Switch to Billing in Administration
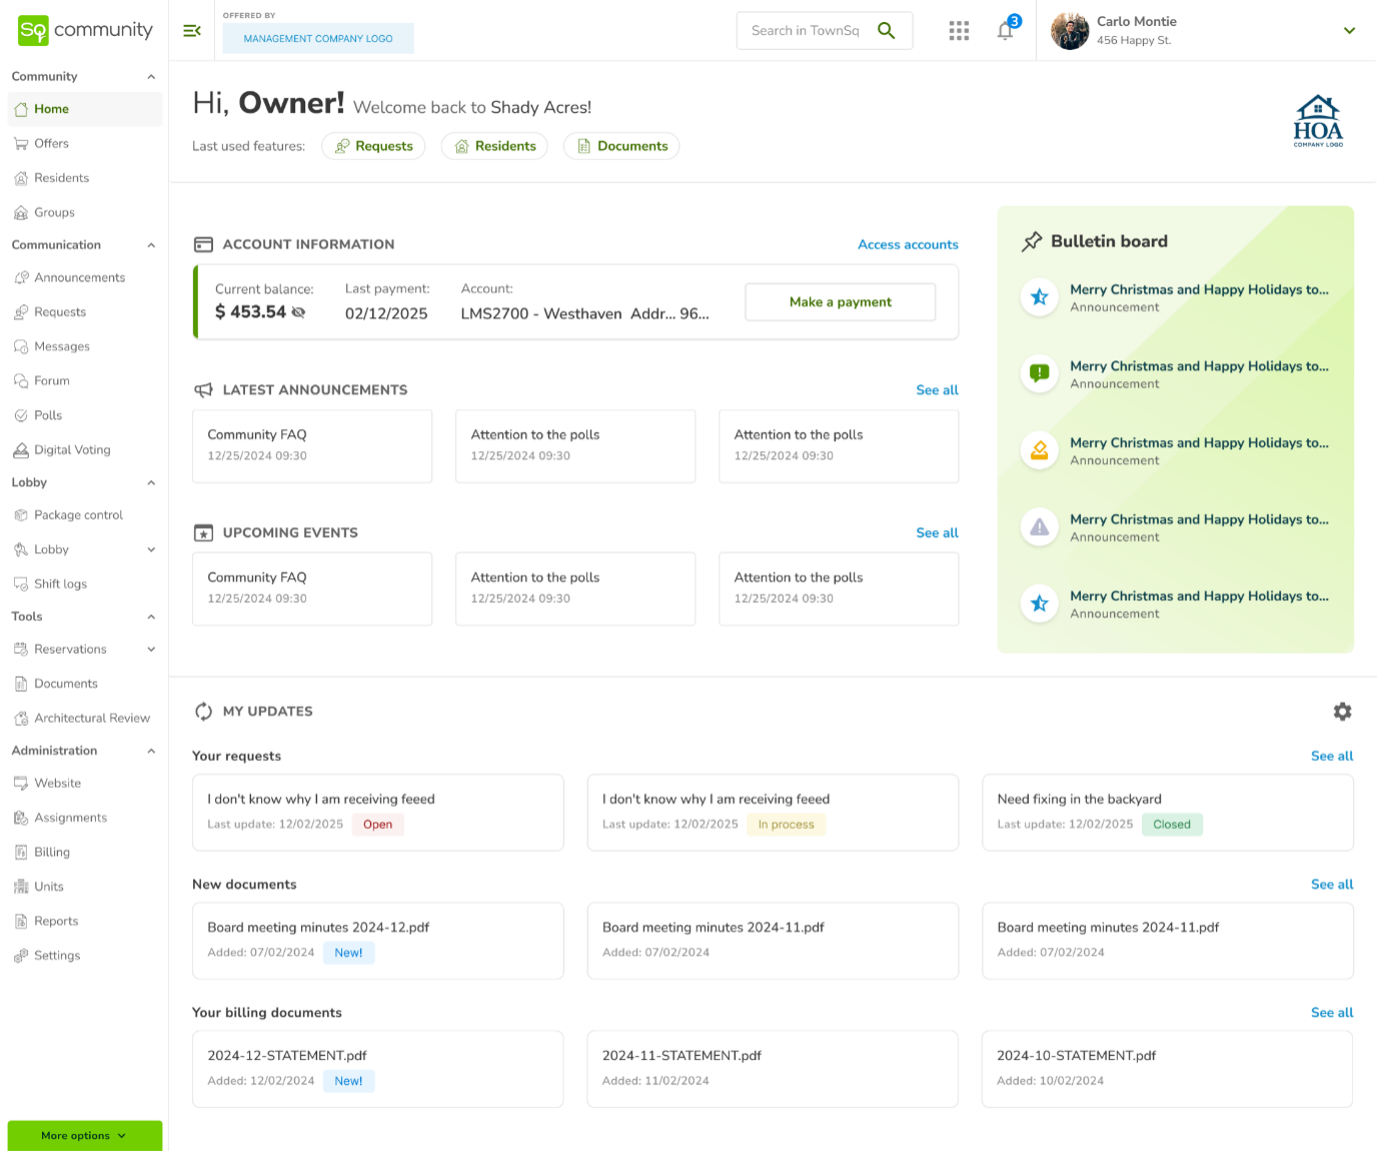1381x1155 pixels. tap(50, 852)
